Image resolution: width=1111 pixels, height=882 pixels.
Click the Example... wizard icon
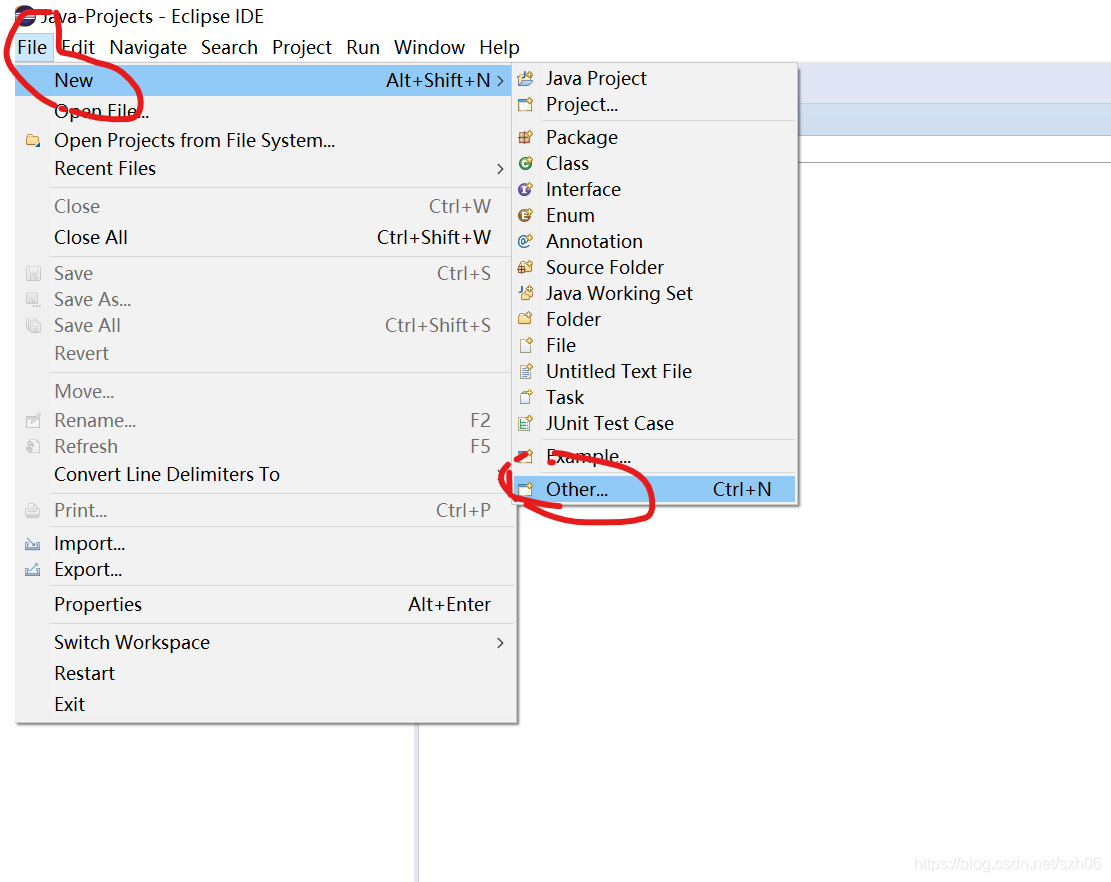[526, 456]
